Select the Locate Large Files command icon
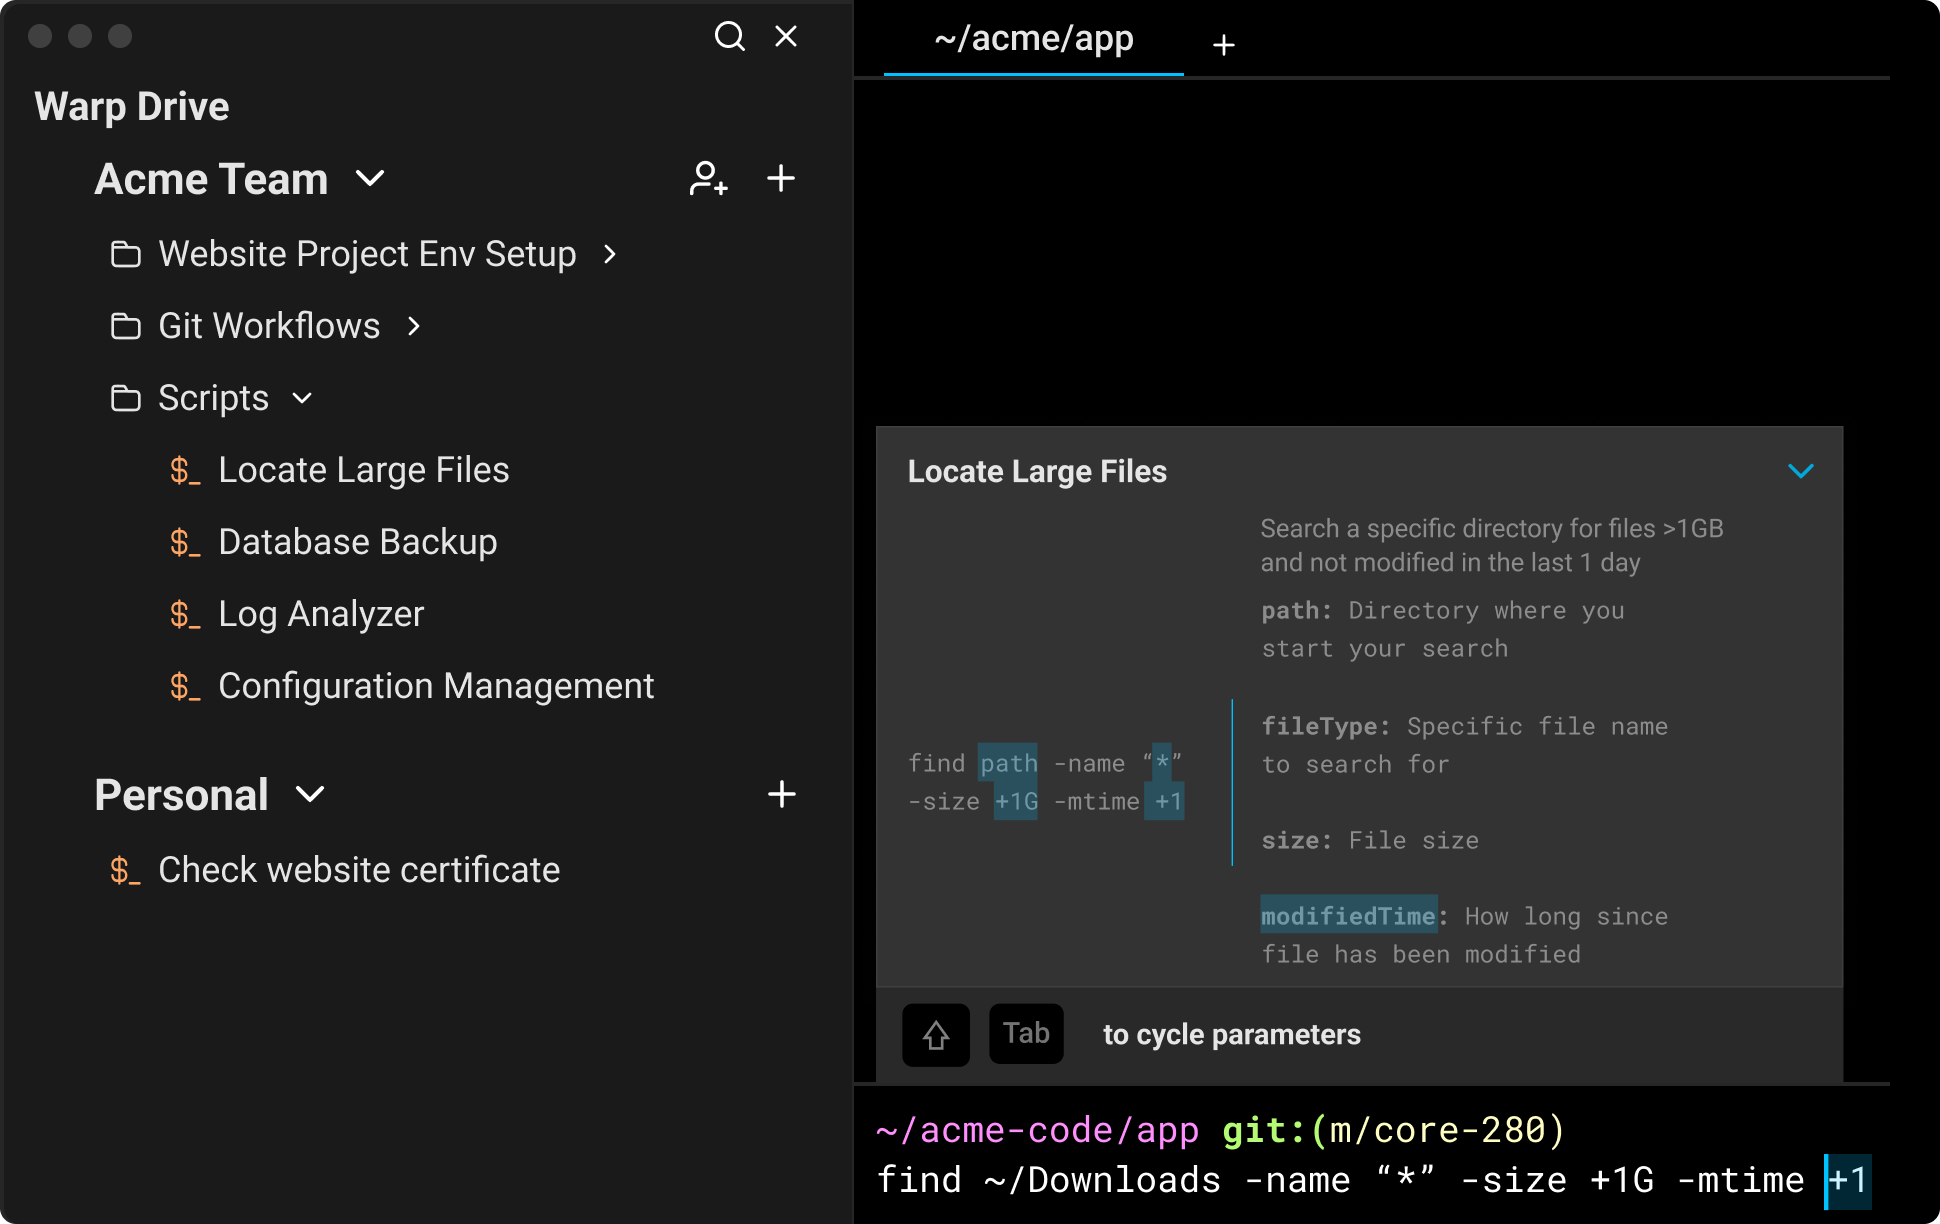The height and width of the screenshot is (1224, 1940). point(185,470)
